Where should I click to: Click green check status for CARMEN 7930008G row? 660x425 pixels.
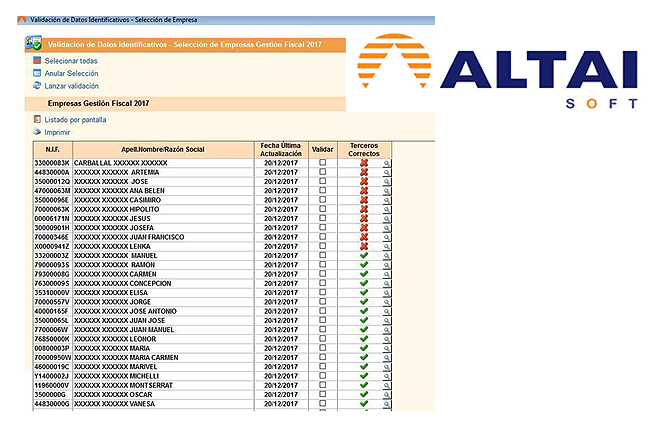tap(364, 274)
